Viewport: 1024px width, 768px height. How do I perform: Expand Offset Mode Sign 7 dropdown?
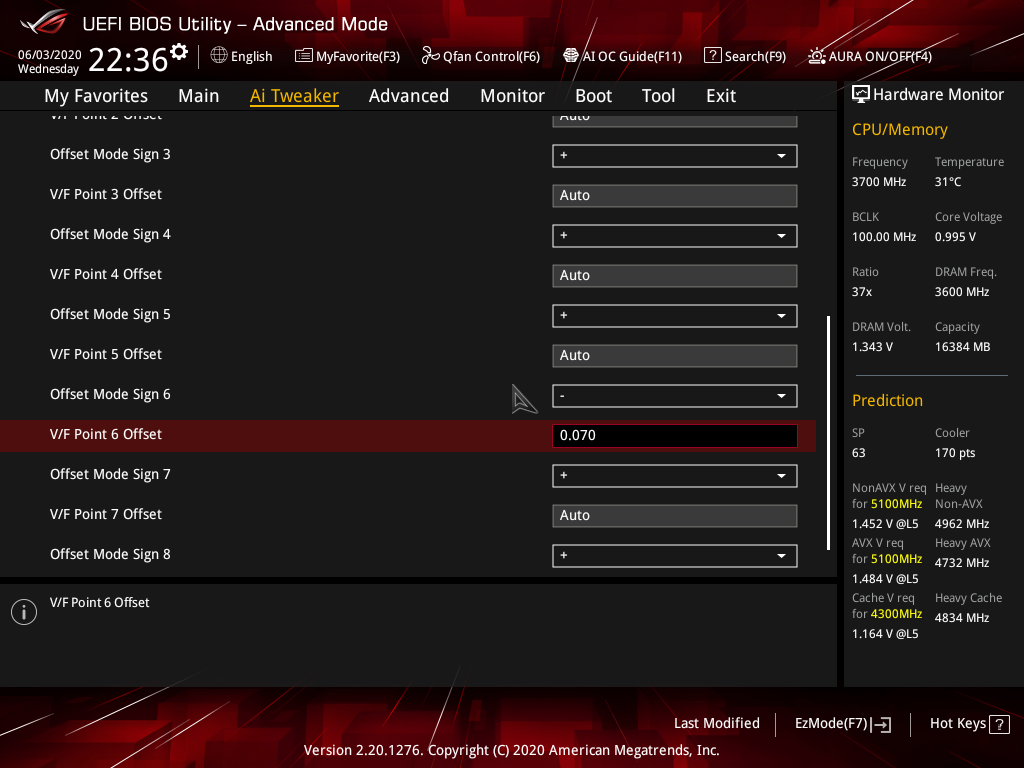[x=675, y=476]
